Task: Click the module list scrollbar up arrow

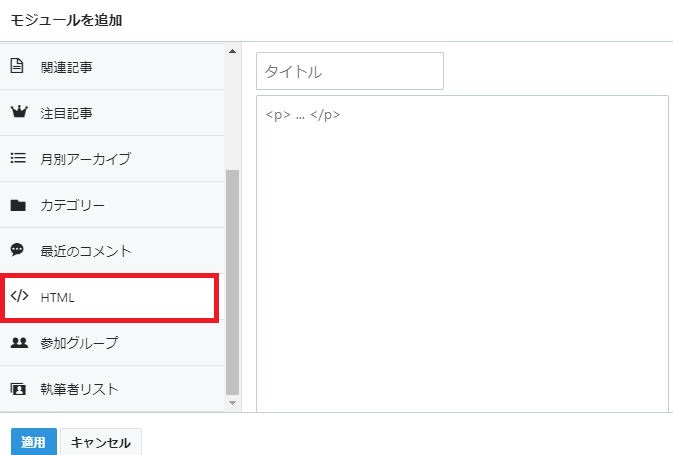Action: (x=232, y=51)
